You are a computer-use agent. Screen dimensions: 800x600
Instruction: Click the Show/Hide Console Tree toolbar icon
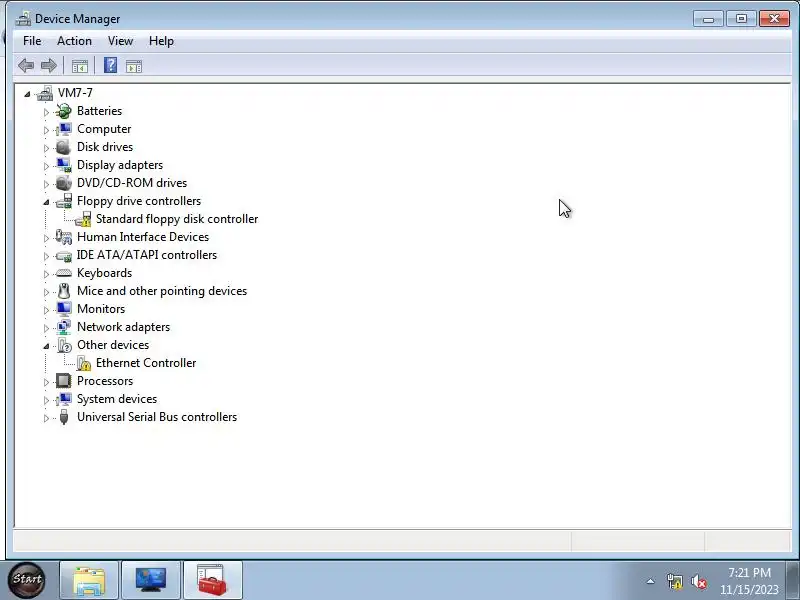pos(80,66)
